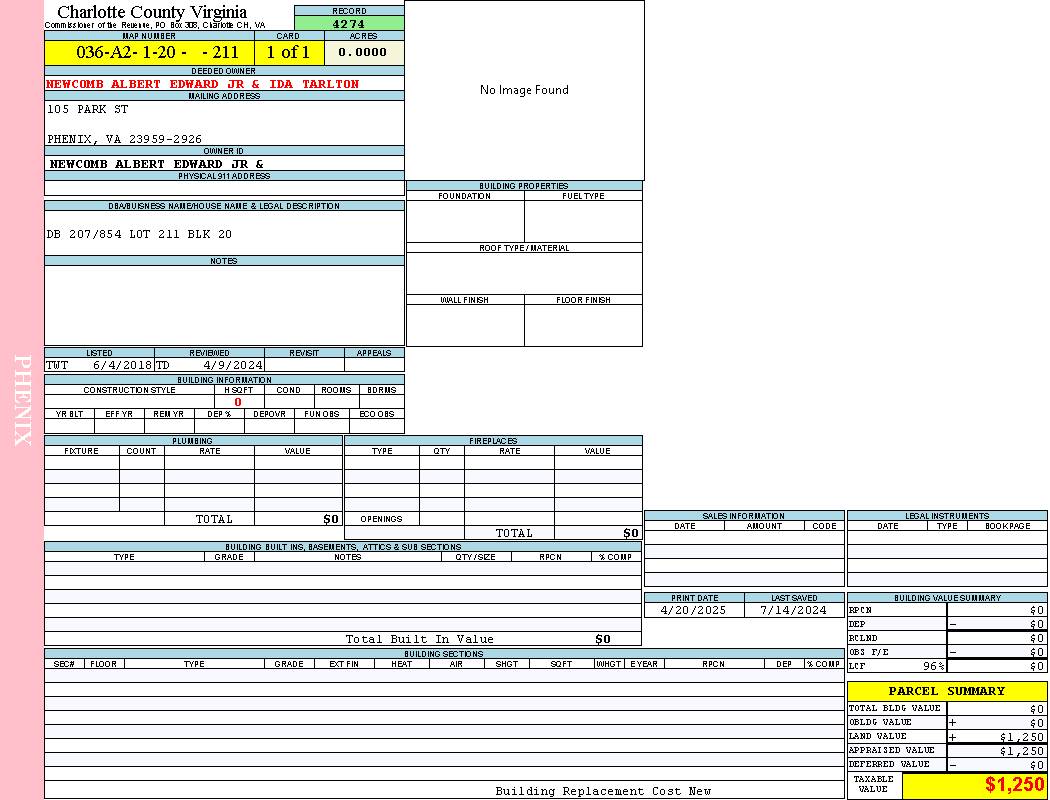Click the Total Built In Value $0

click(602, 639)
